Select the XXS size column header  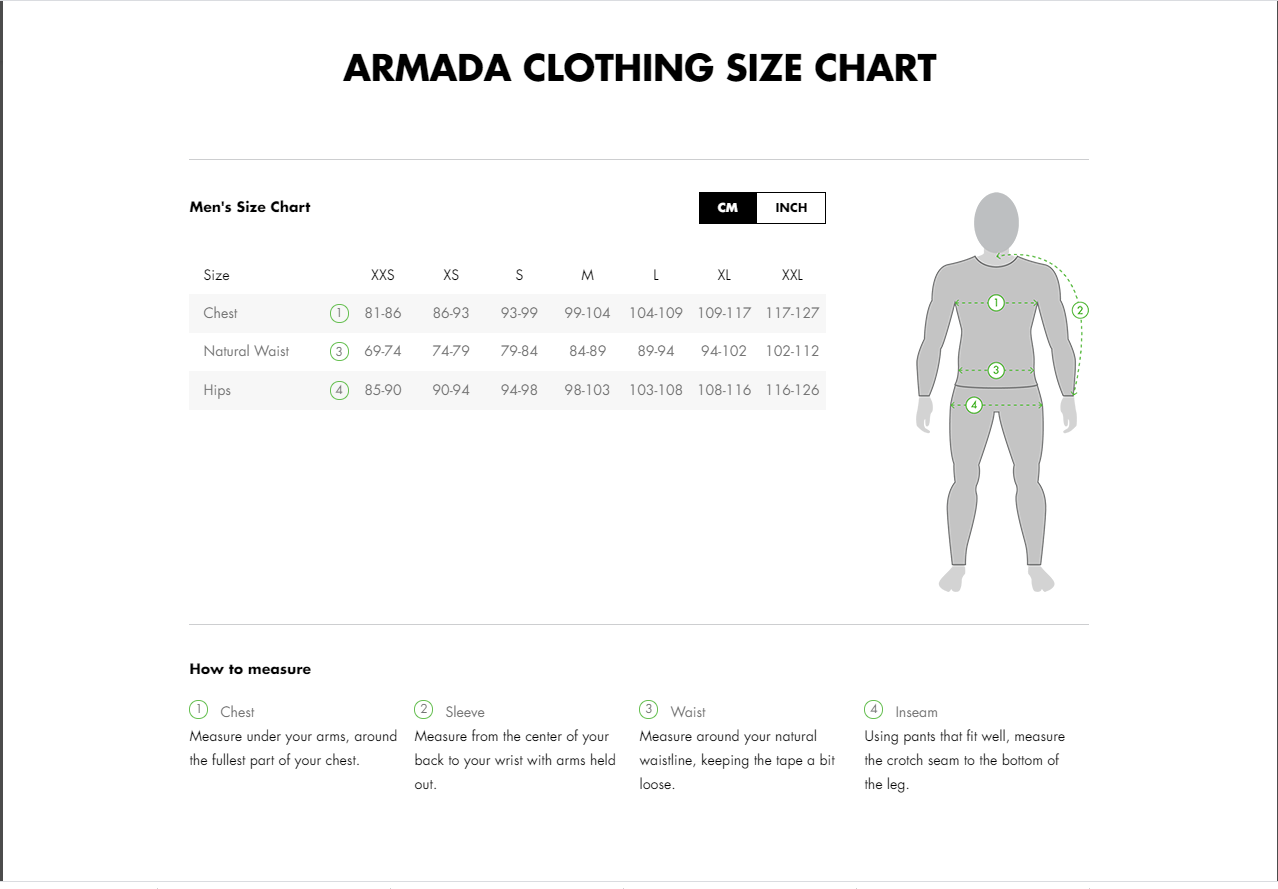tap(383, 275)
